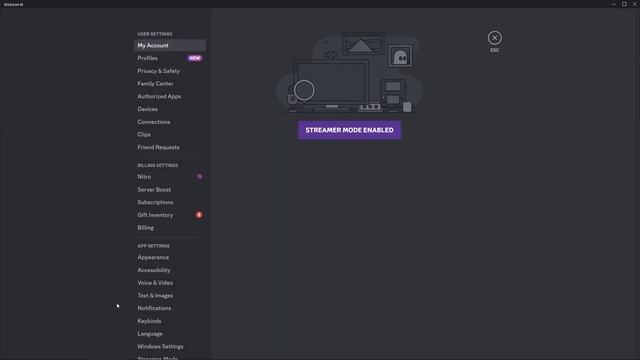This screenshot has width=640, height=360.
Task: Open the My Account settings page
Action: [170, 45]
